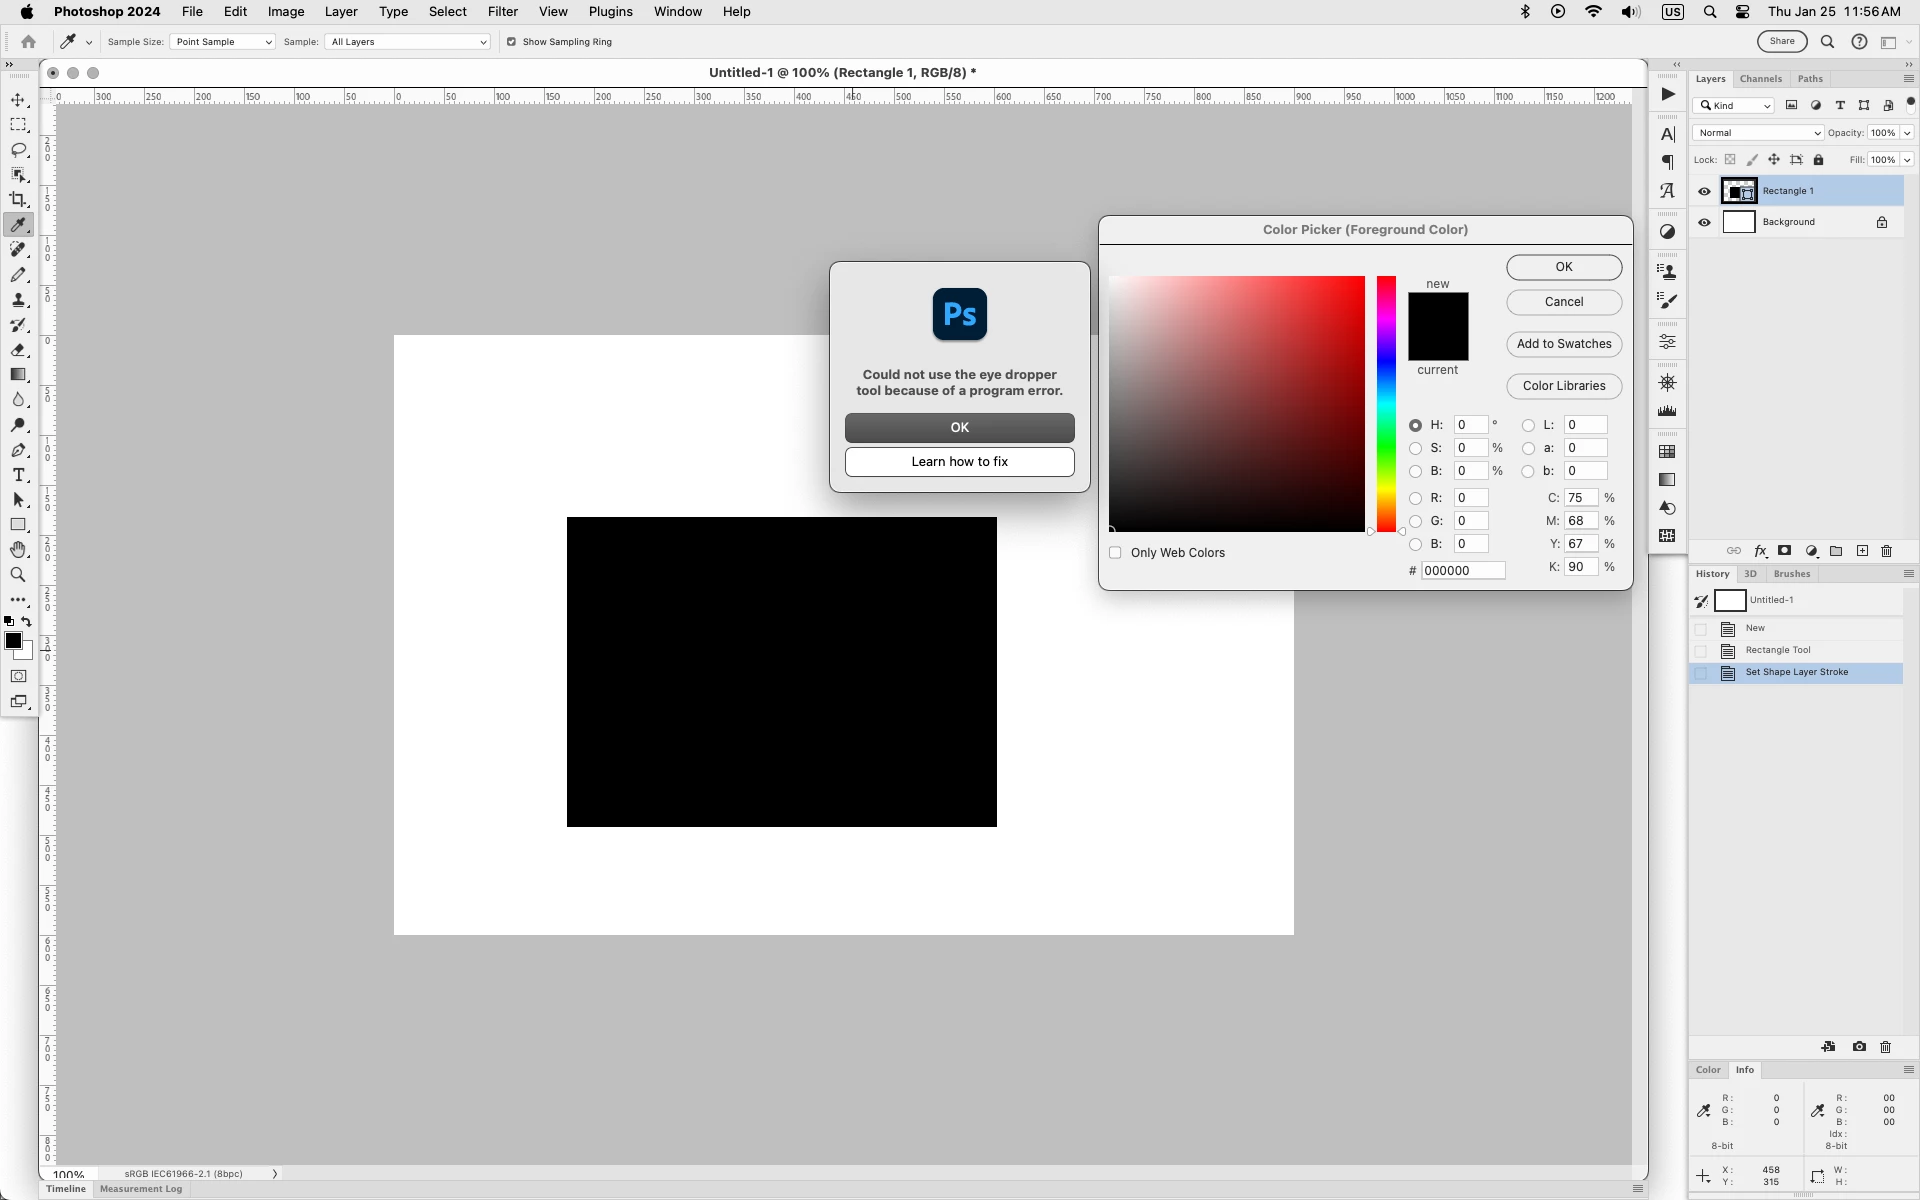Click the hex color input field
The image size is (1920, 1200).
coord(1463,571)
